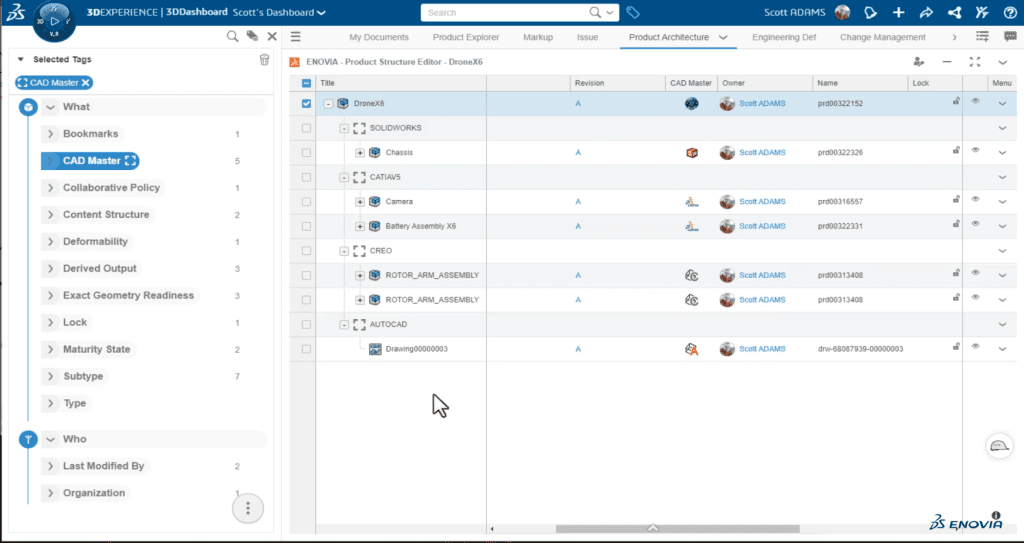This screenshot has height=543, width=1024.
Task: Open the Issue tab
Action: click(588, 37)
